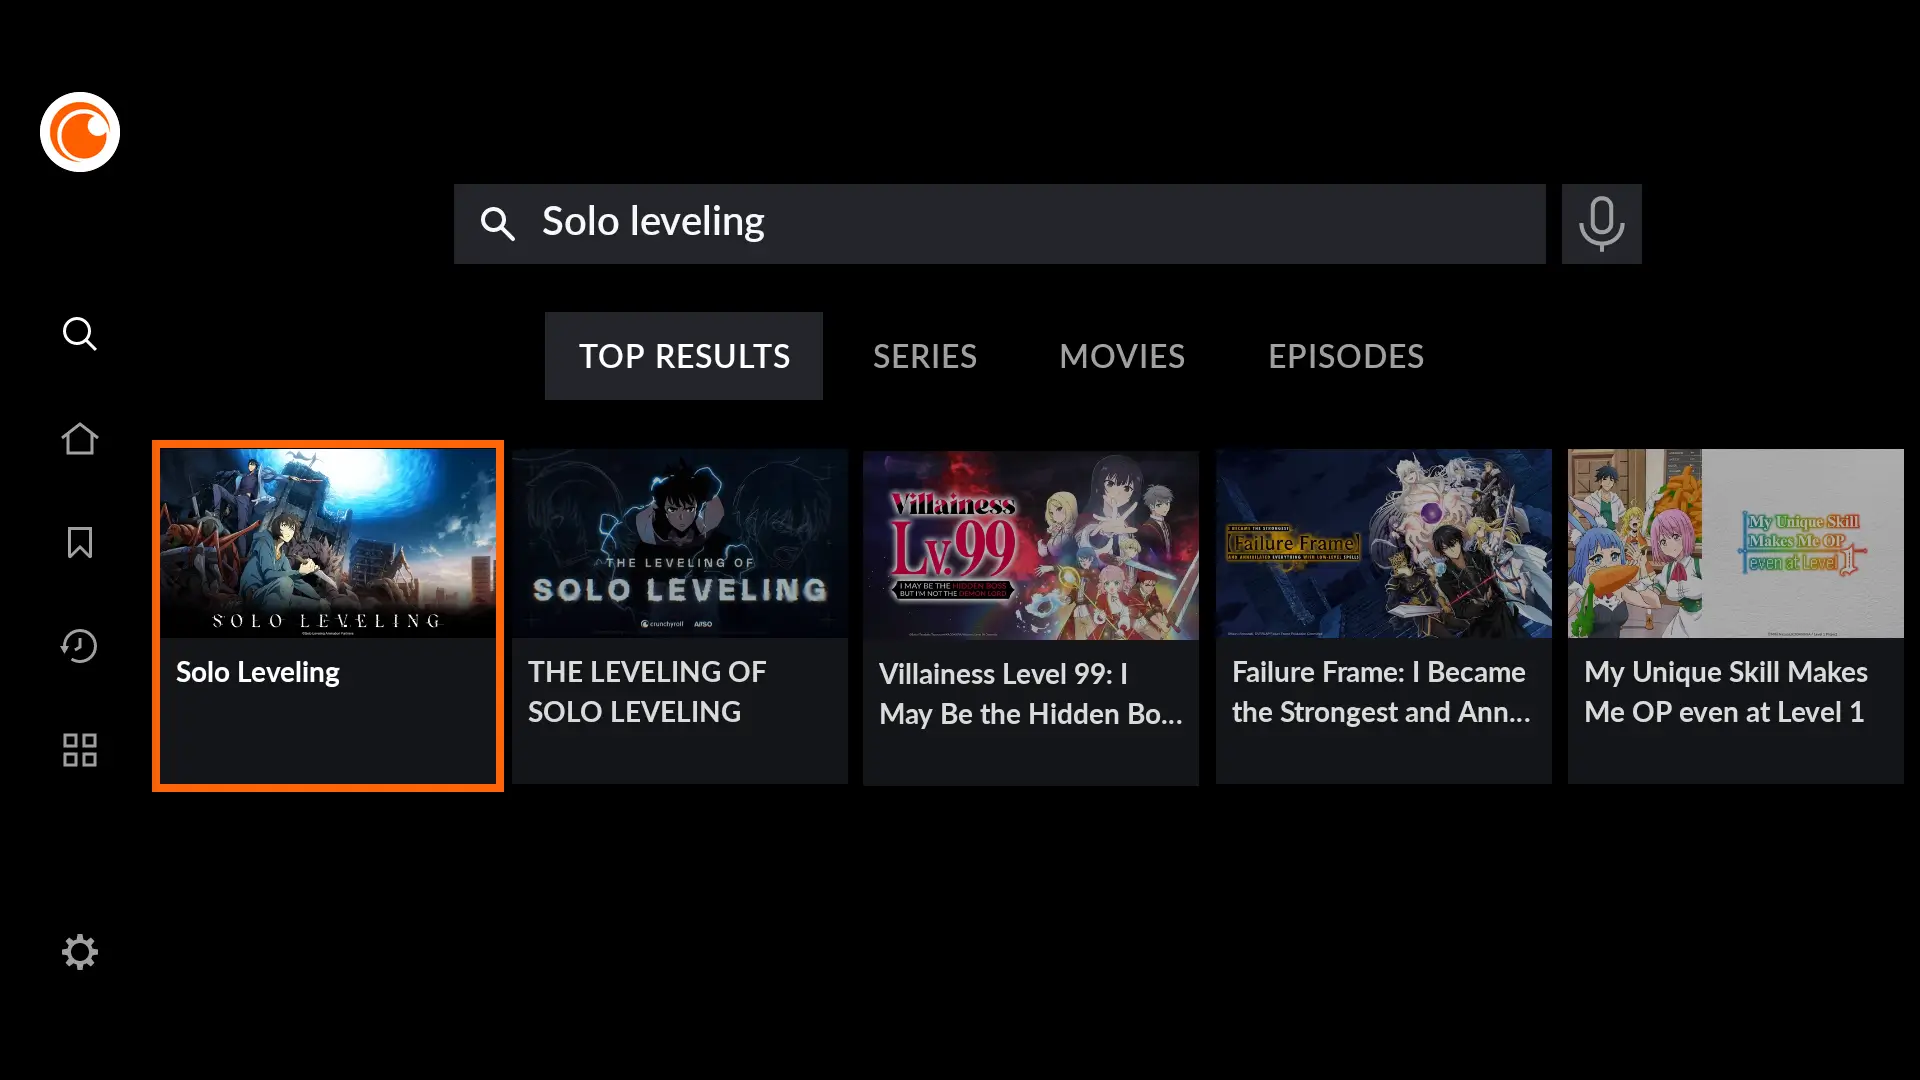Viewport: 1920px width, 1080px height.
Task: Select THE LEVELING OF SOLO LEVELING
Action: (679, 616)
